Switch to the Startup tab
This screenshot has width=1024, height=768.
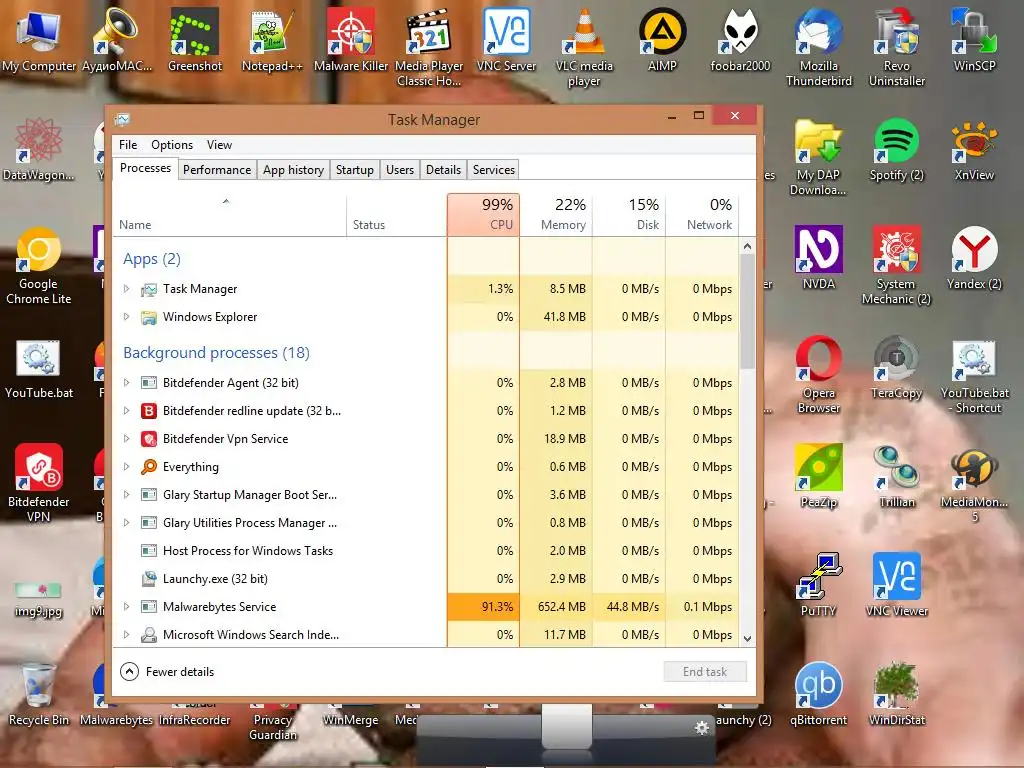[x=355, y=170]
